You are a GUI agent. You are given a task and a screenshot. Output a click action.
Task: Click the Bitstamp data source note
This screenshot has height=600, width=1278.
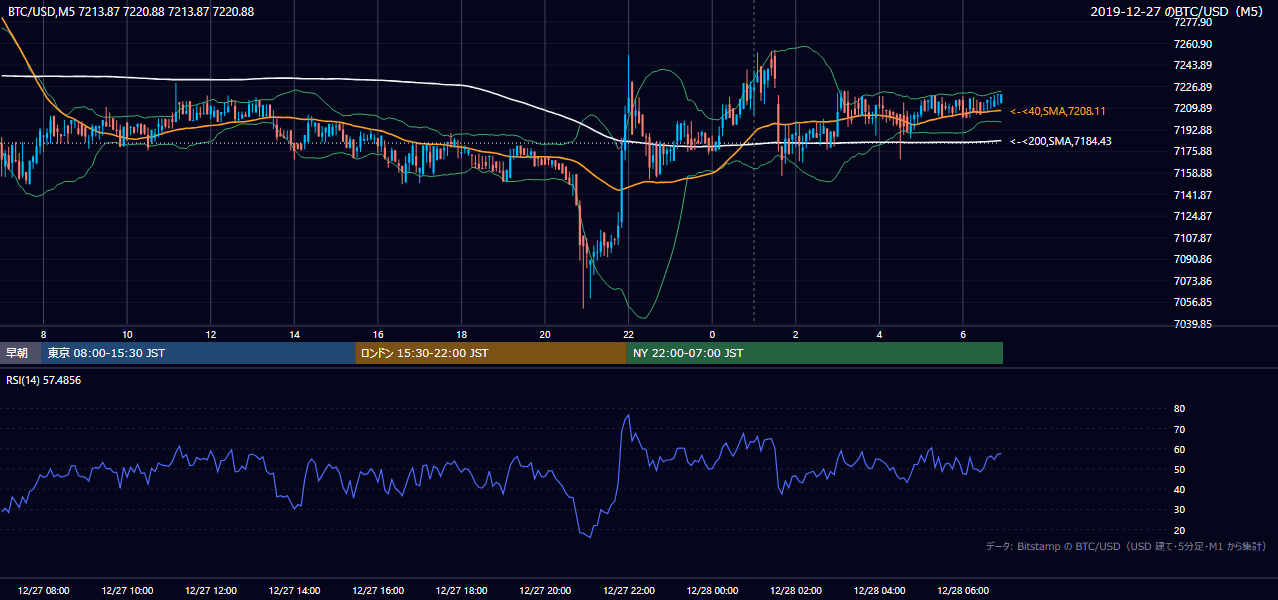[x=1126, y=546]
